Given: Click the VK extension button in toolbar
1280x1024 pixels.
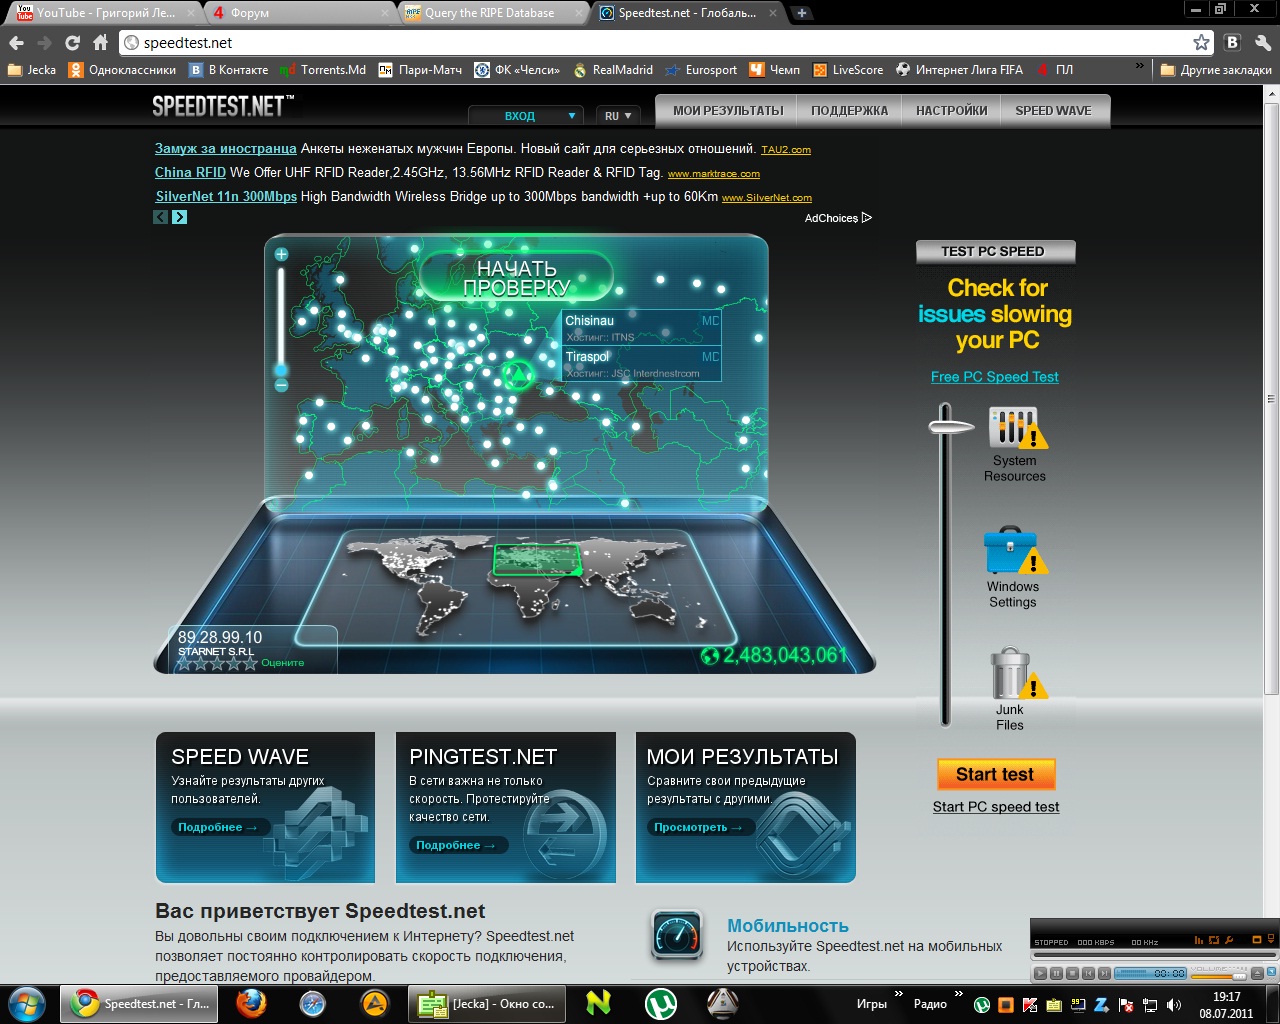Looking at the screenshot, I should [1232, 43].
